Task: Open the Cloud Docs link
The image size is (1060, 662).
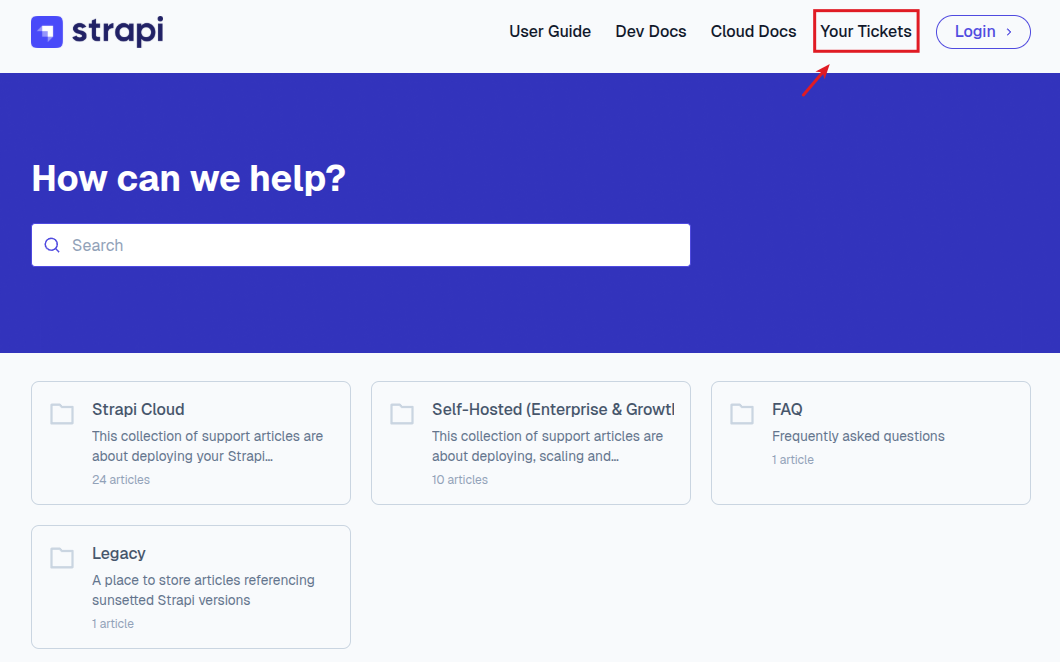Action: [753, 31]
